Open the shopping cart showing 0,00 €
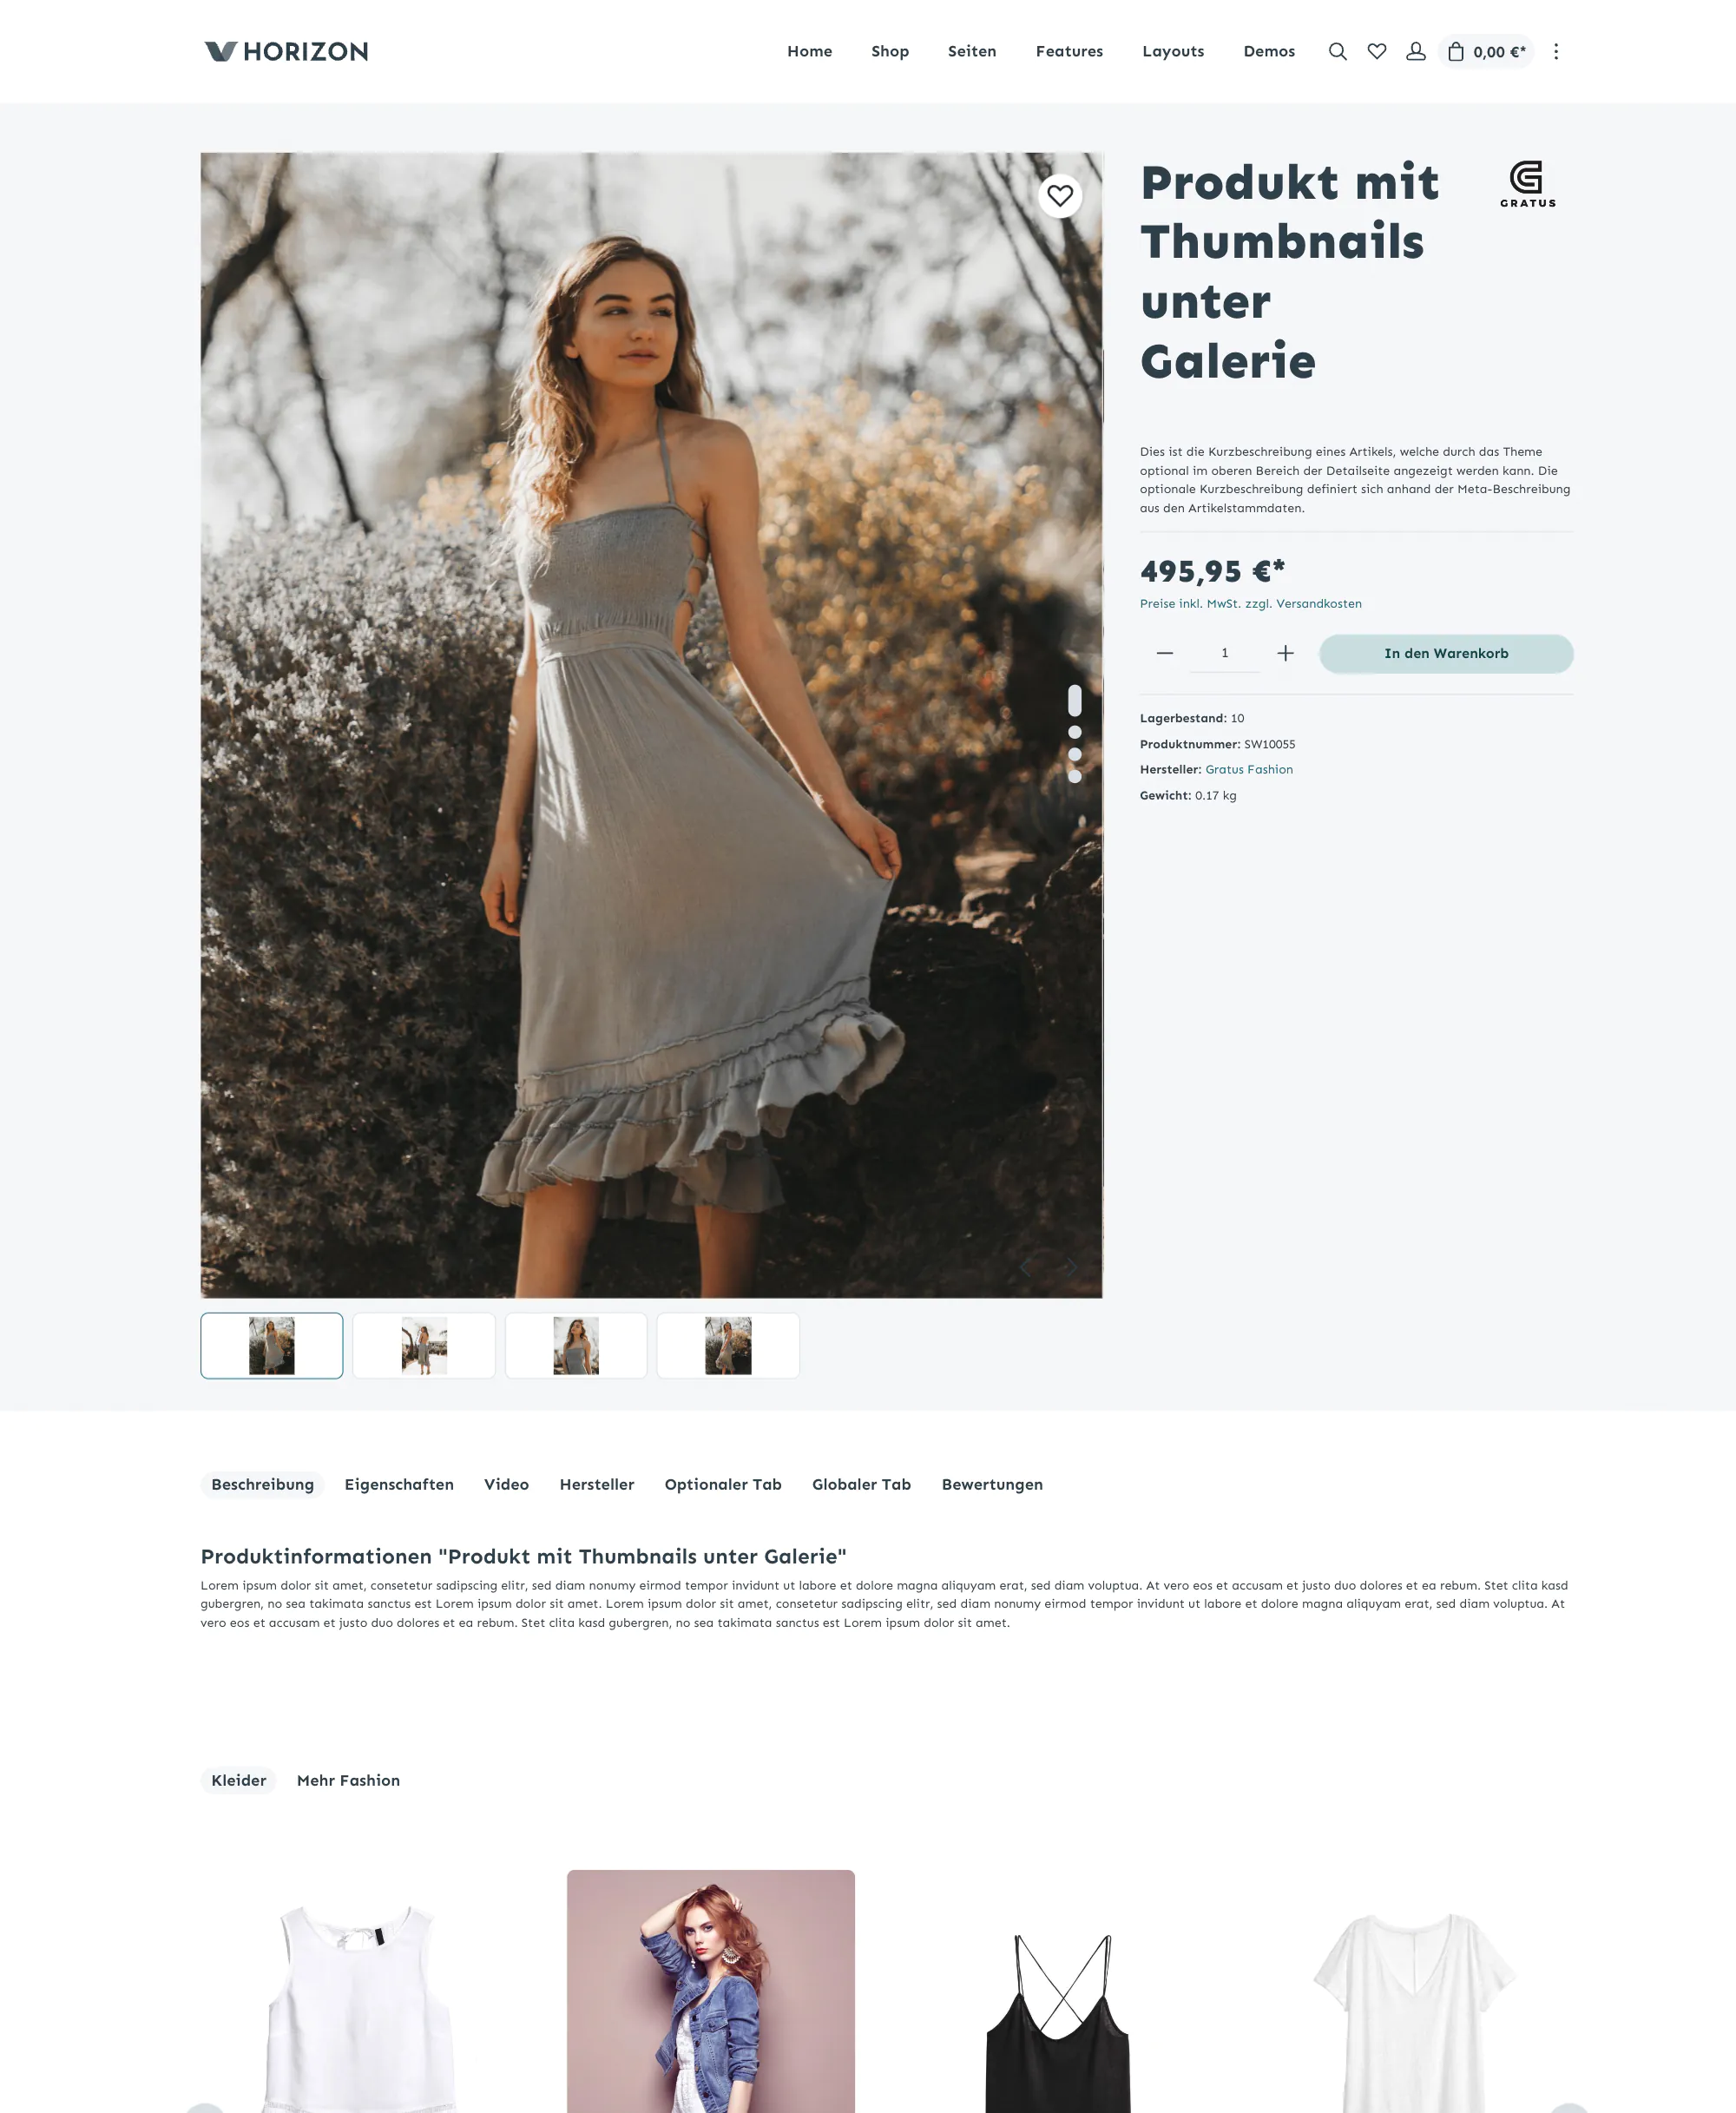1736x2113 pixels. [1486, 51]
